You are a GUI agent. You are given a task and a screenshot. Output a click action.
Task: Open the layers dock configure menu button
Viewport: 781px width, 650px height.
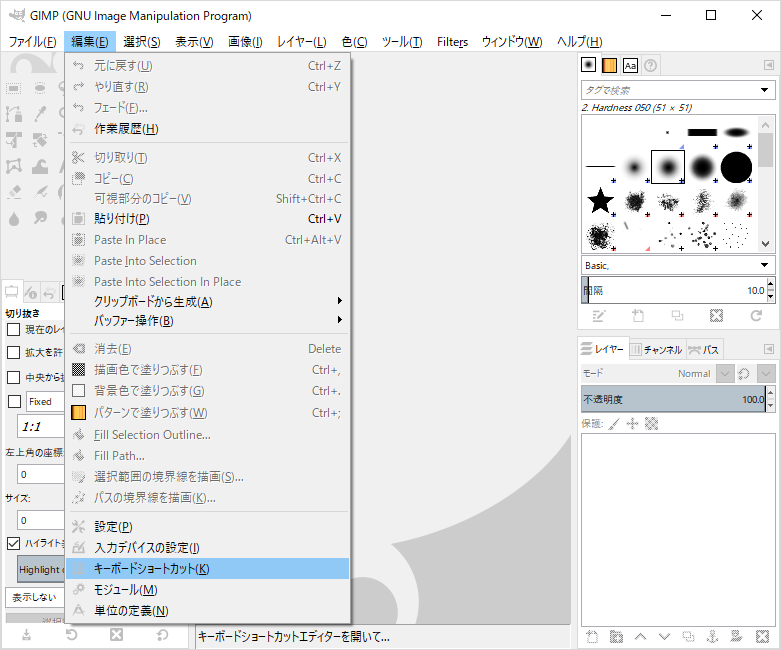coord(769,349)
